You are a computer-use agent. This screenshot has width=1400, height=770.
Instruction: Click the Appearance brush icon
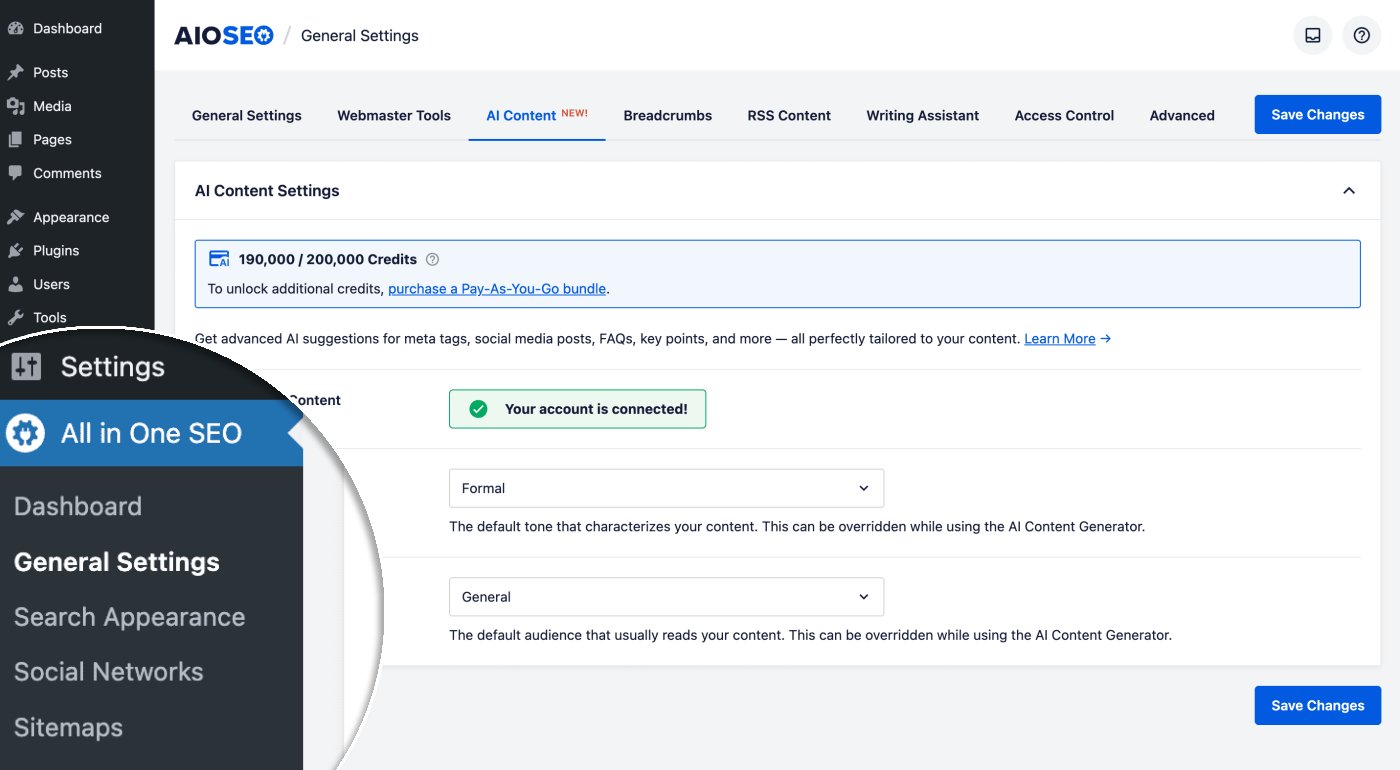(x=15, y=217)
